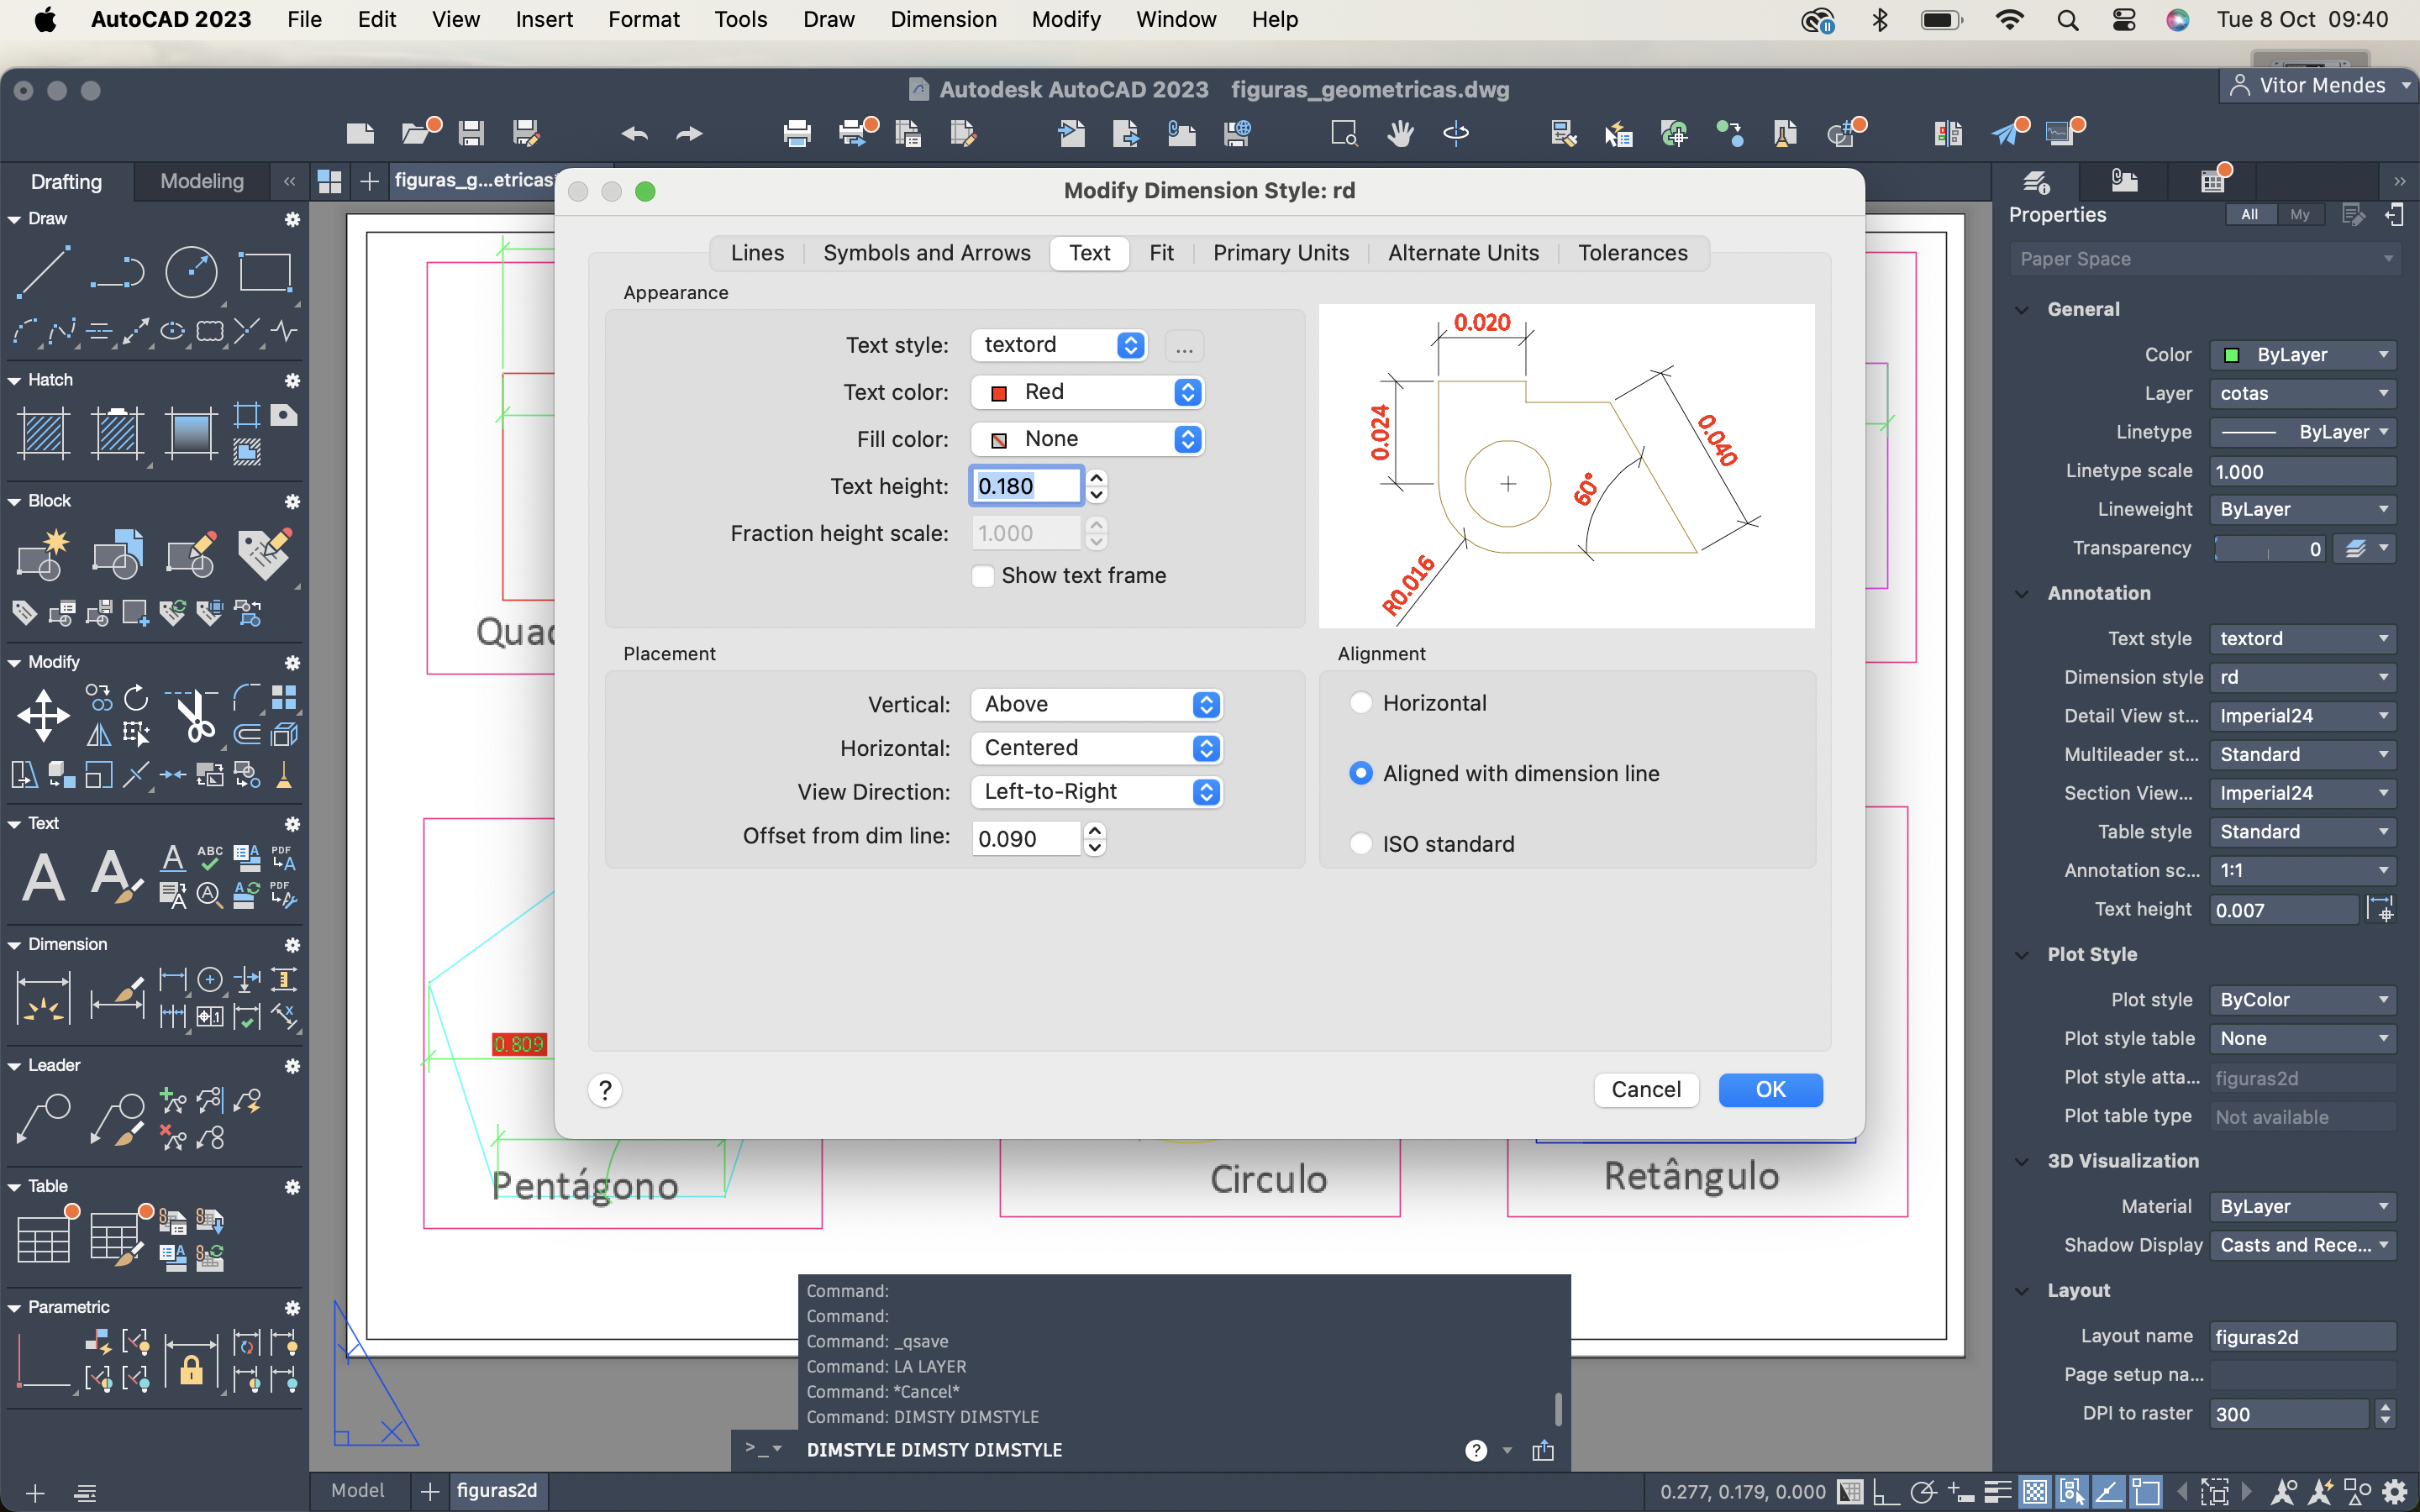Toggle Polar tracking in status bar
The width and height of the screenshot is (2420, 1512).
click(x=1923, y=1492)
